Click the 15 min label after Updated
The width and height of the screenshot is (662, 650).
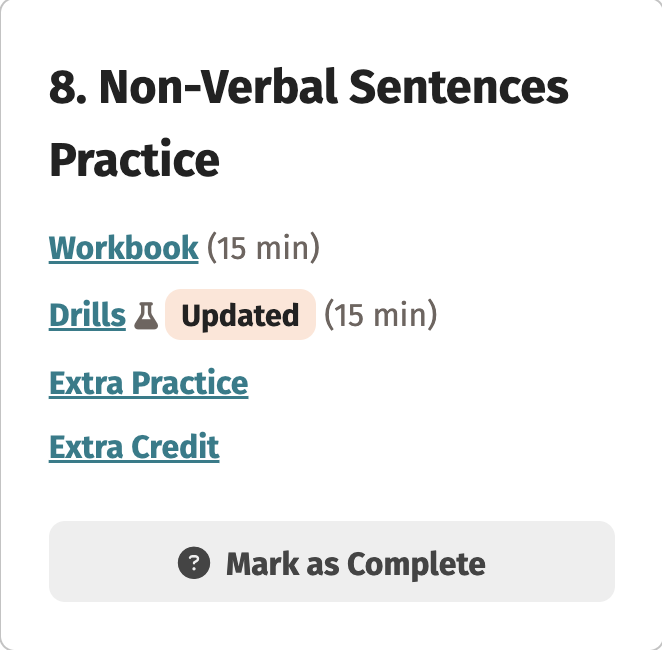click(381, 316)
